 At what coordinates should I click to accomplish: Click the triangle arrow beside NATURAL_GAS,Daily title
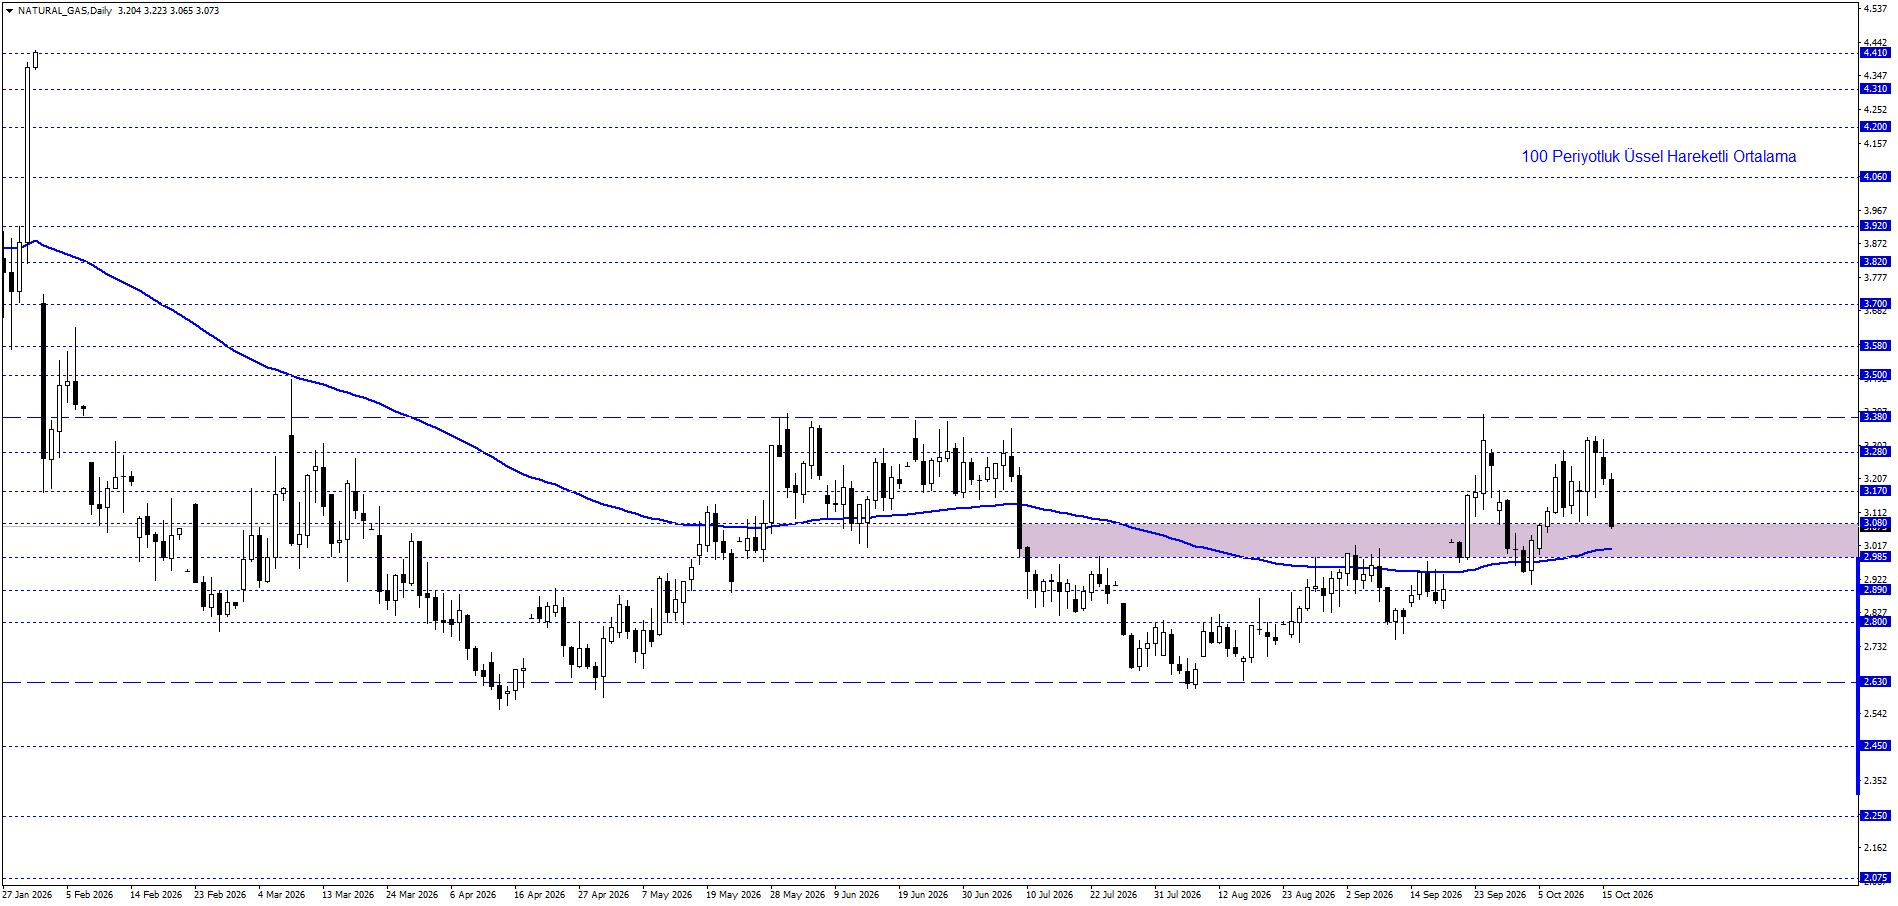9,11
